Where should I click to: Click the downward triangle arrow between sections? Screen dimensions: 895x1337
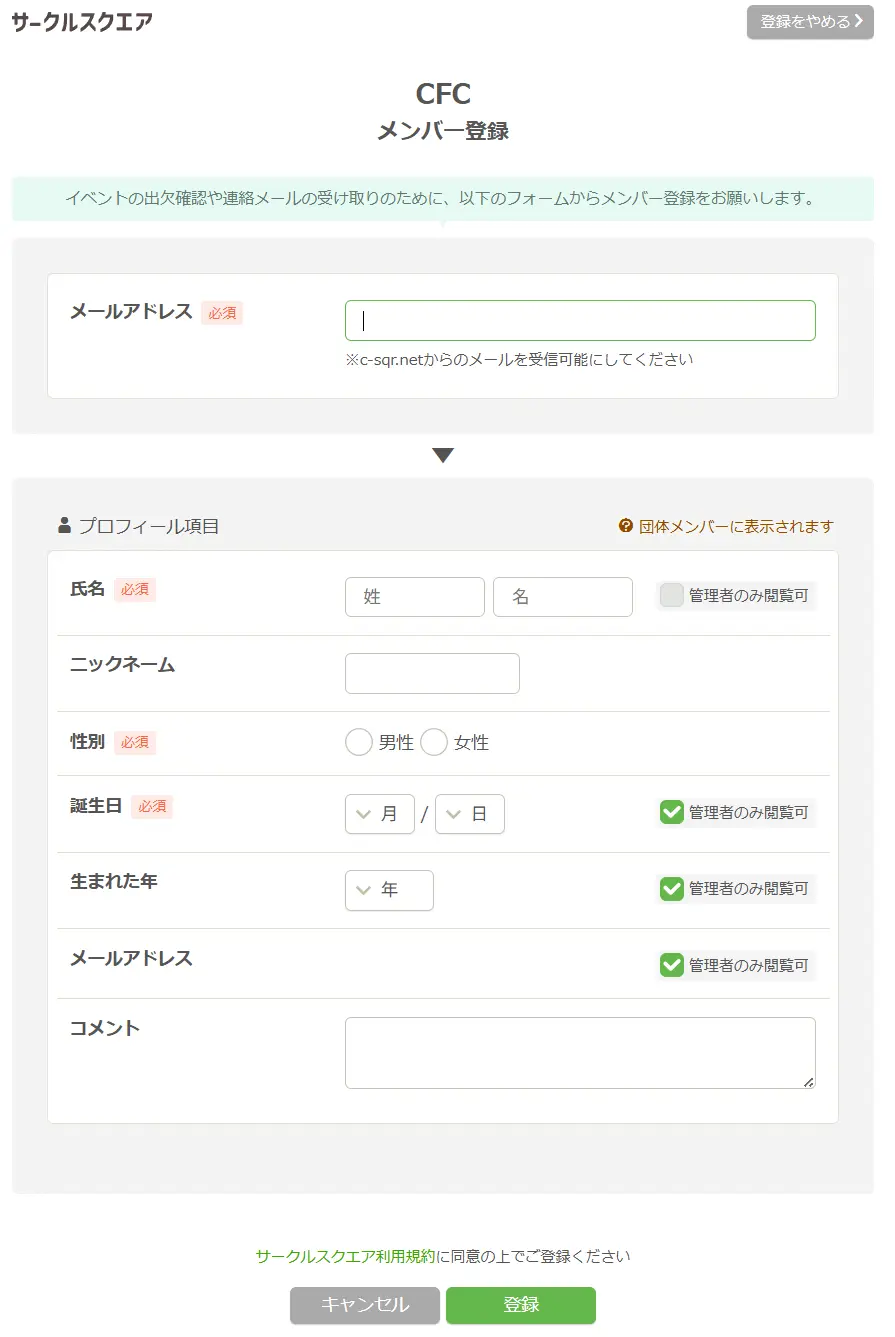click(x=443, y=456)
